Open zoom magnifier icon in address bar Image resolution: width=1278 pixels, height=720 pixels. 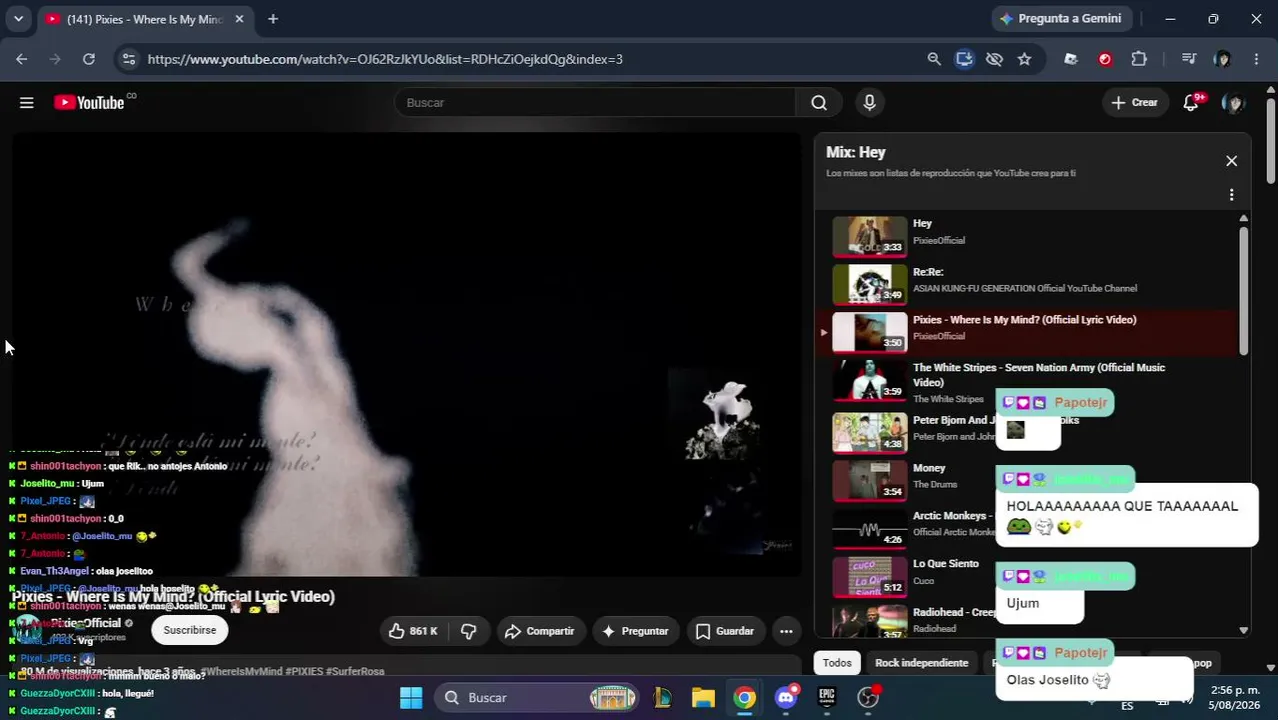[x=934, y=59]
